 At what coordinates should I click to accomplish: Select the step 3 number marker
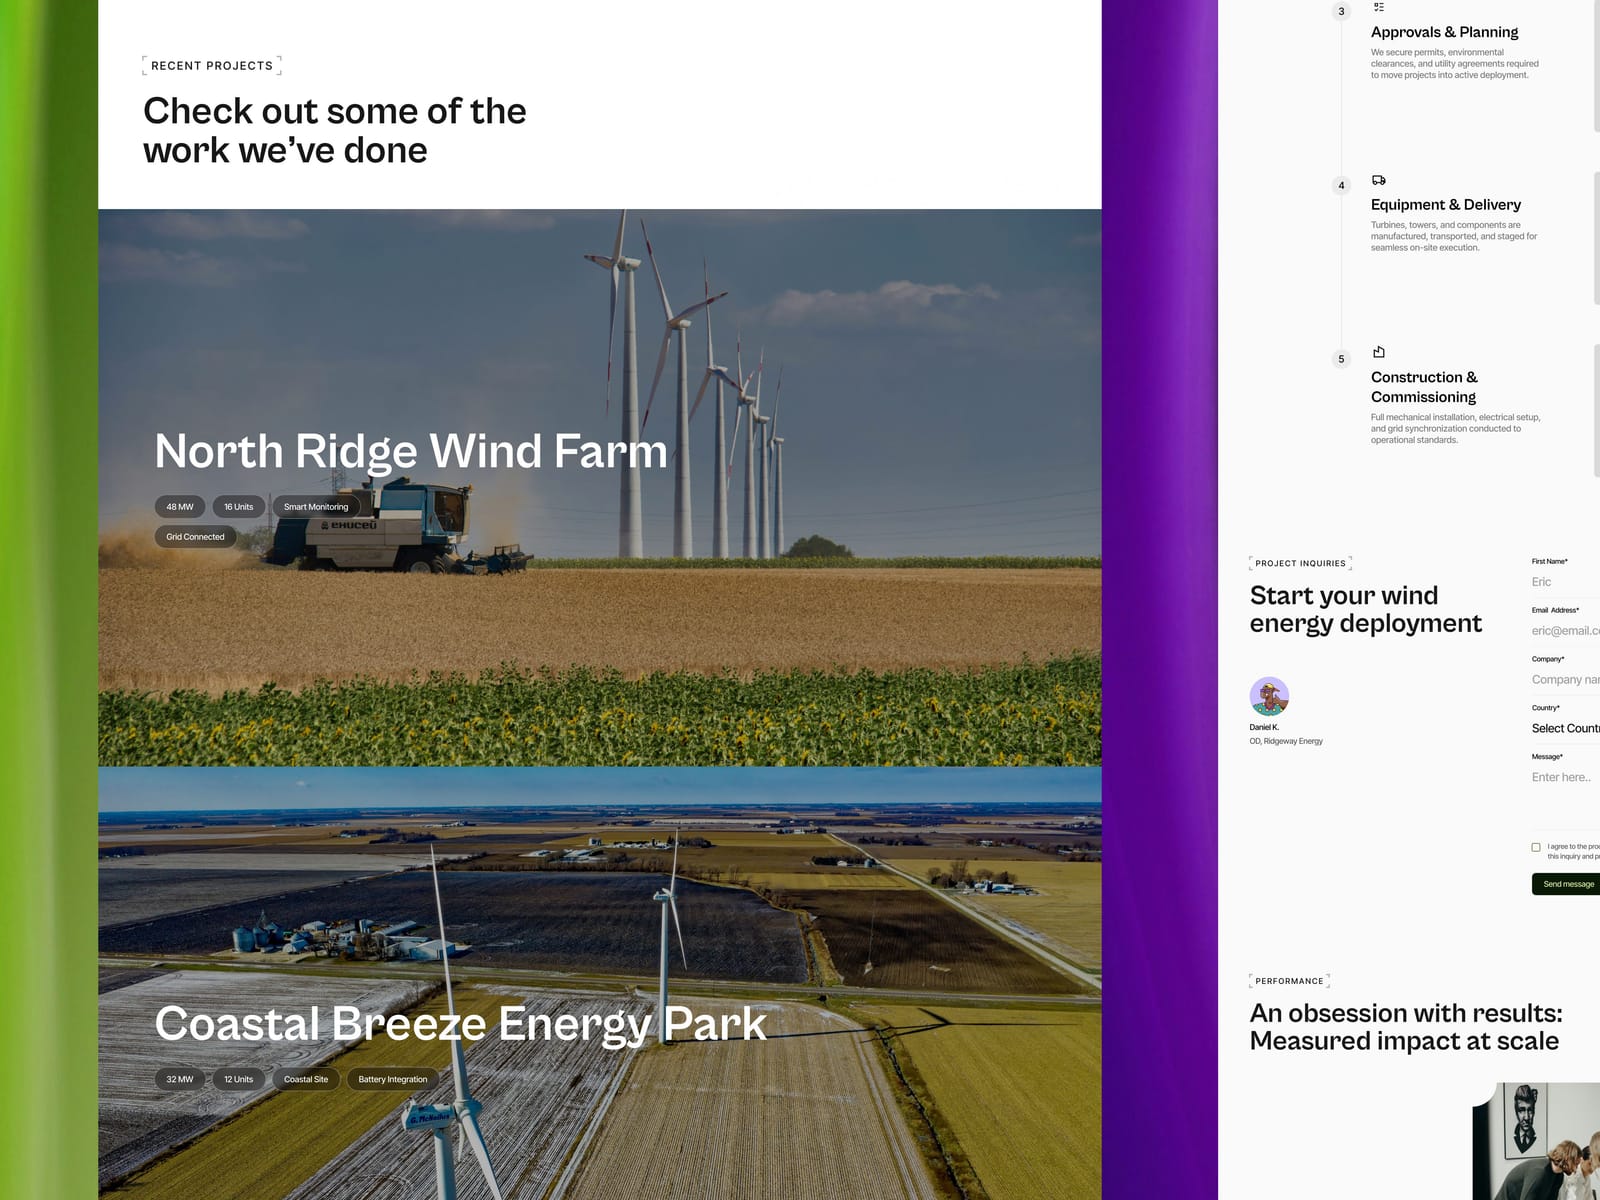coord(1341,12)
